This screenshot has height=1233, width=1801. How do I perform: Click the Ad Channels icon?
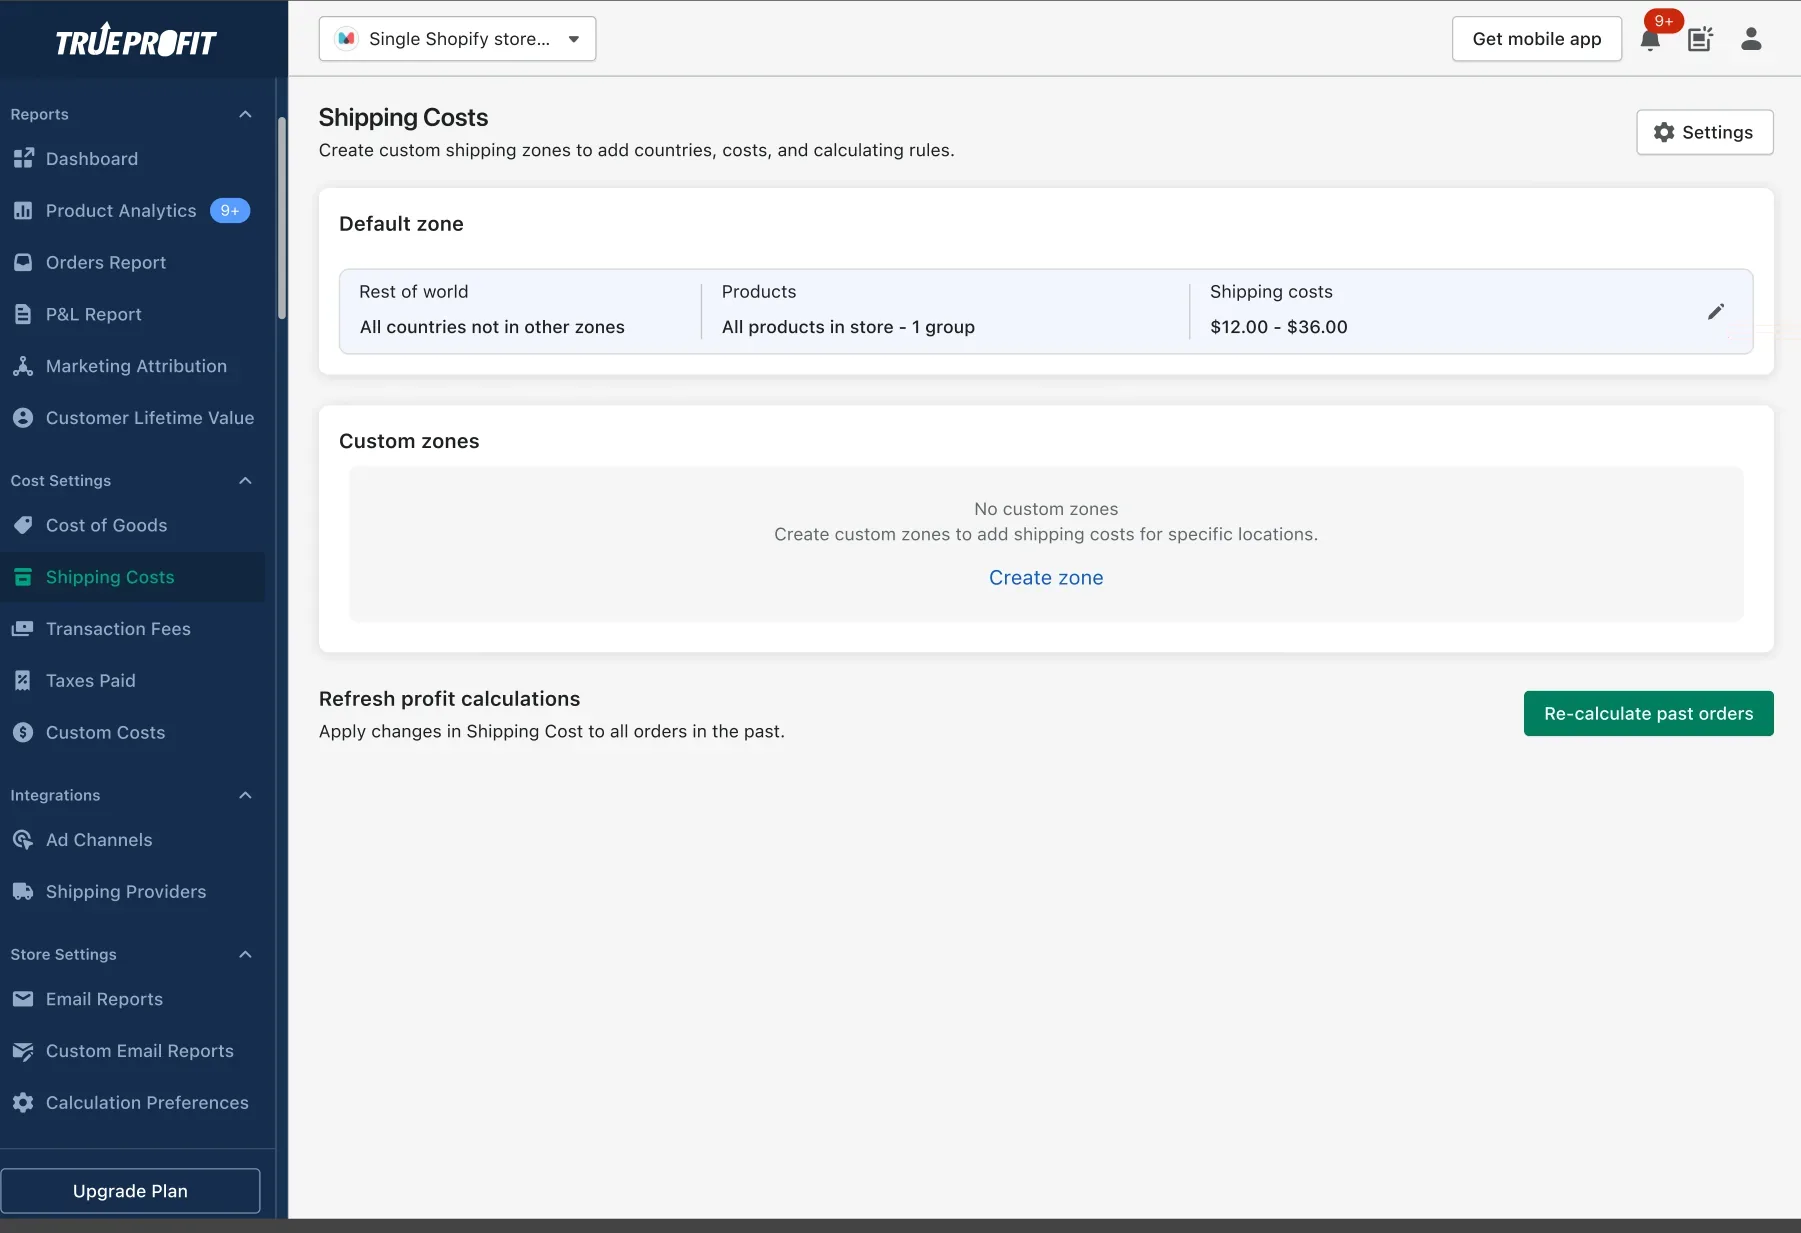pyautogui.click(x=23, y=840)
